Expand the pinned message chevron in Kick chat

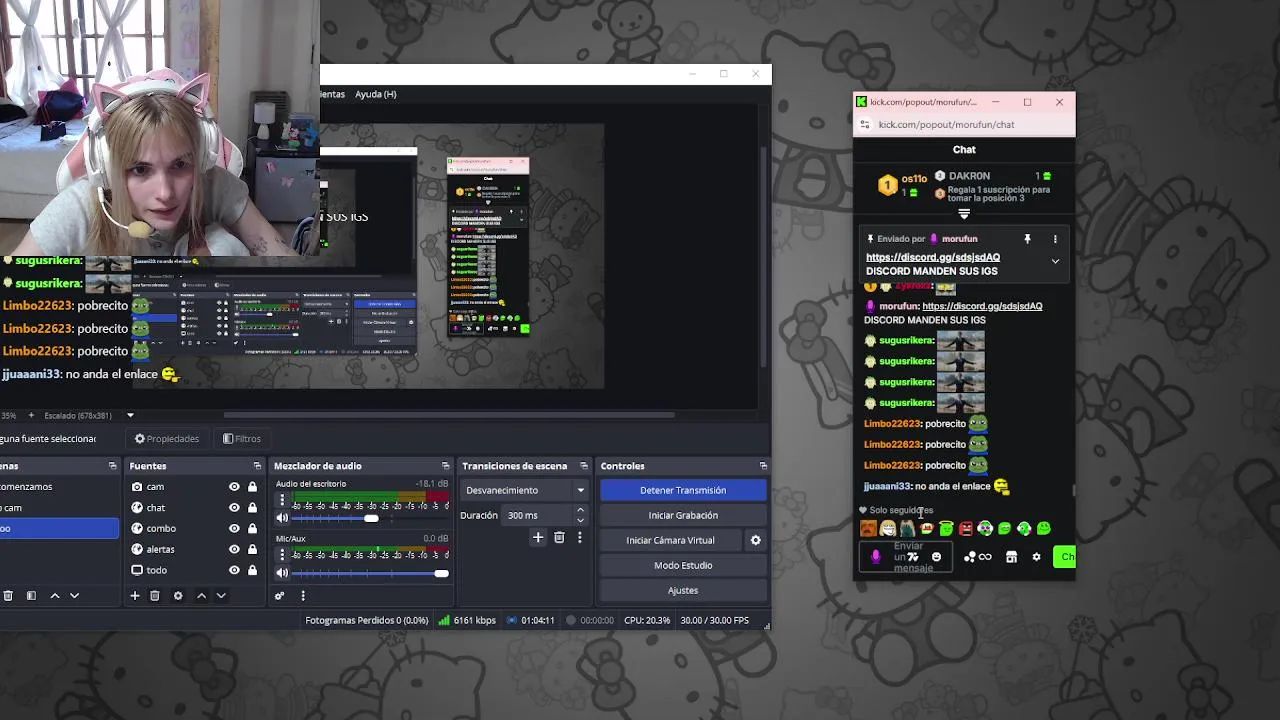click(1055, 261)
